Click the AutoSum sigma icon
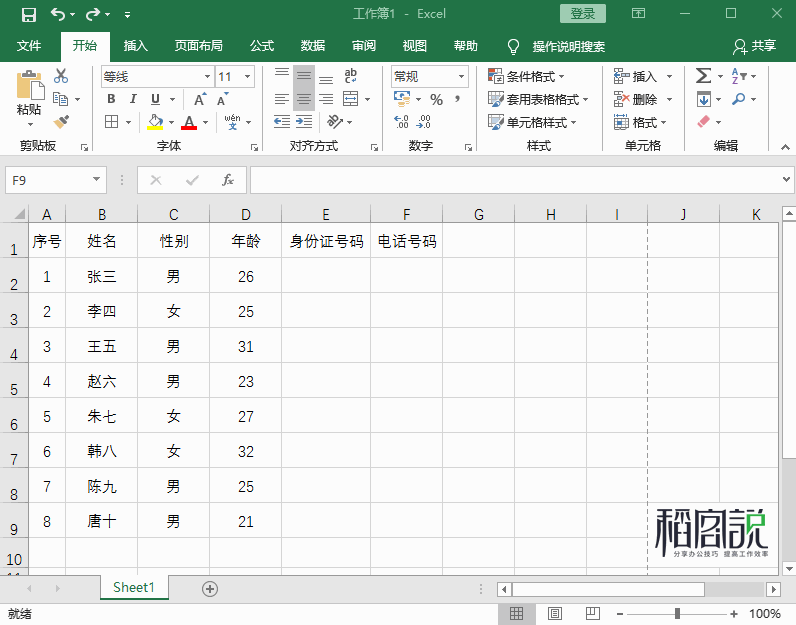 click(x=703, y=76)
